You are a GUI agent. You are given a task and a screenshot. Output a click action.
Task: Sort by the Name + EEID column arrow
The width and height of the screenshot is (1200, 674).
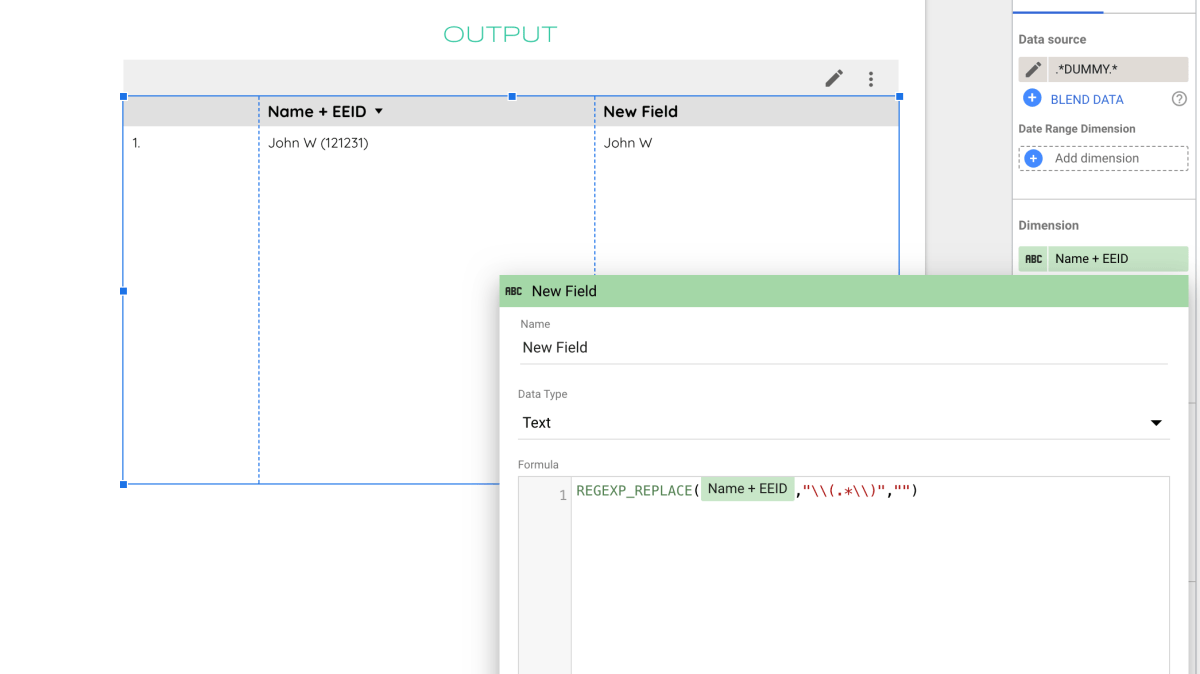(379, 111)
